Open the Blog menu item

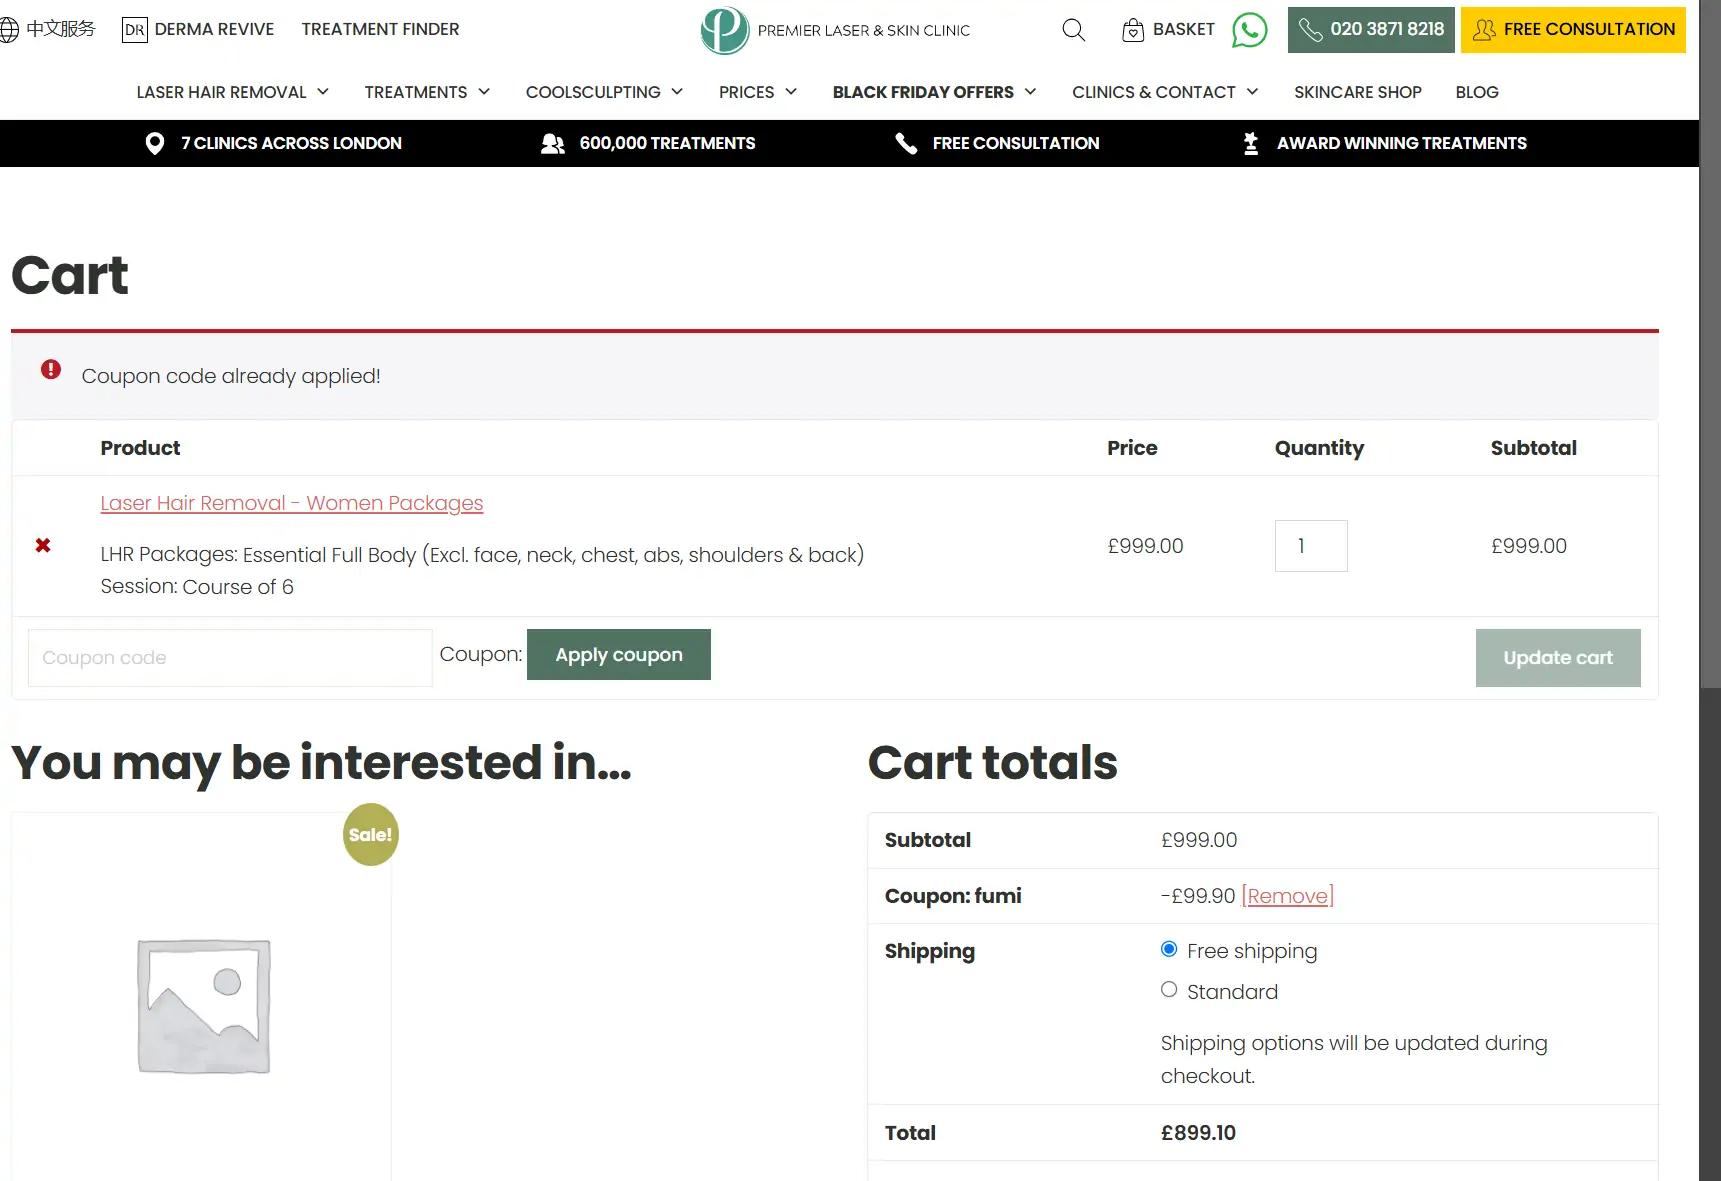pyautogui.click(x=1476, y=92)
